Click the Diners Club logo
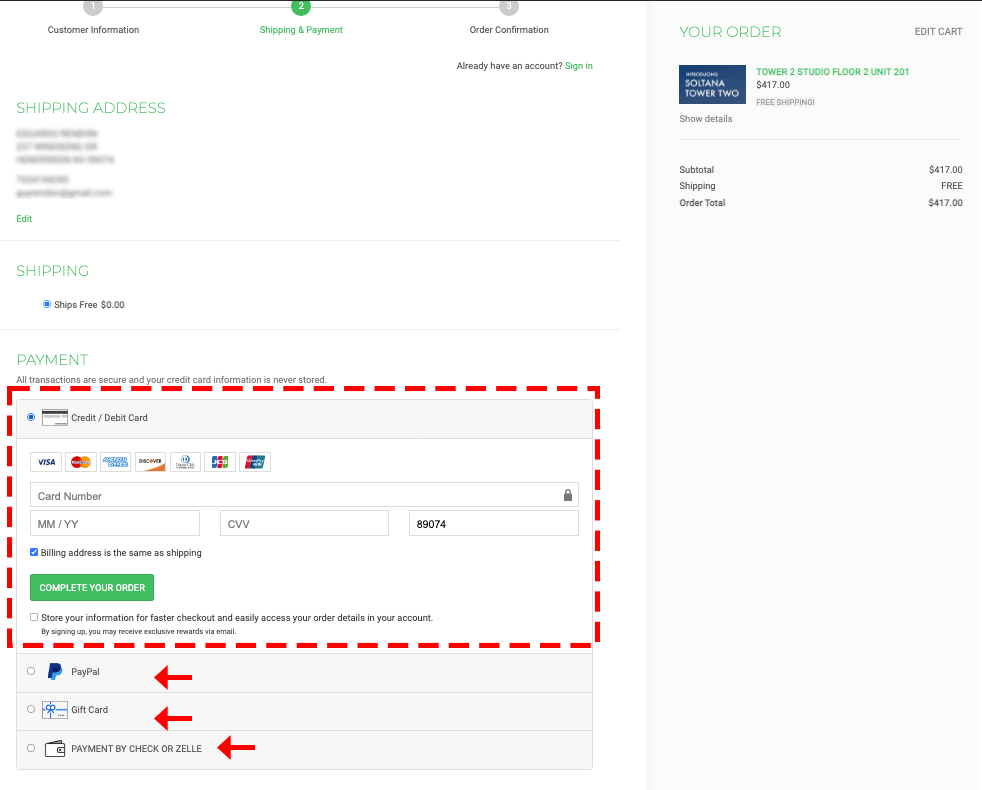This screenshot has width=982, height=790. pos(185,462)
